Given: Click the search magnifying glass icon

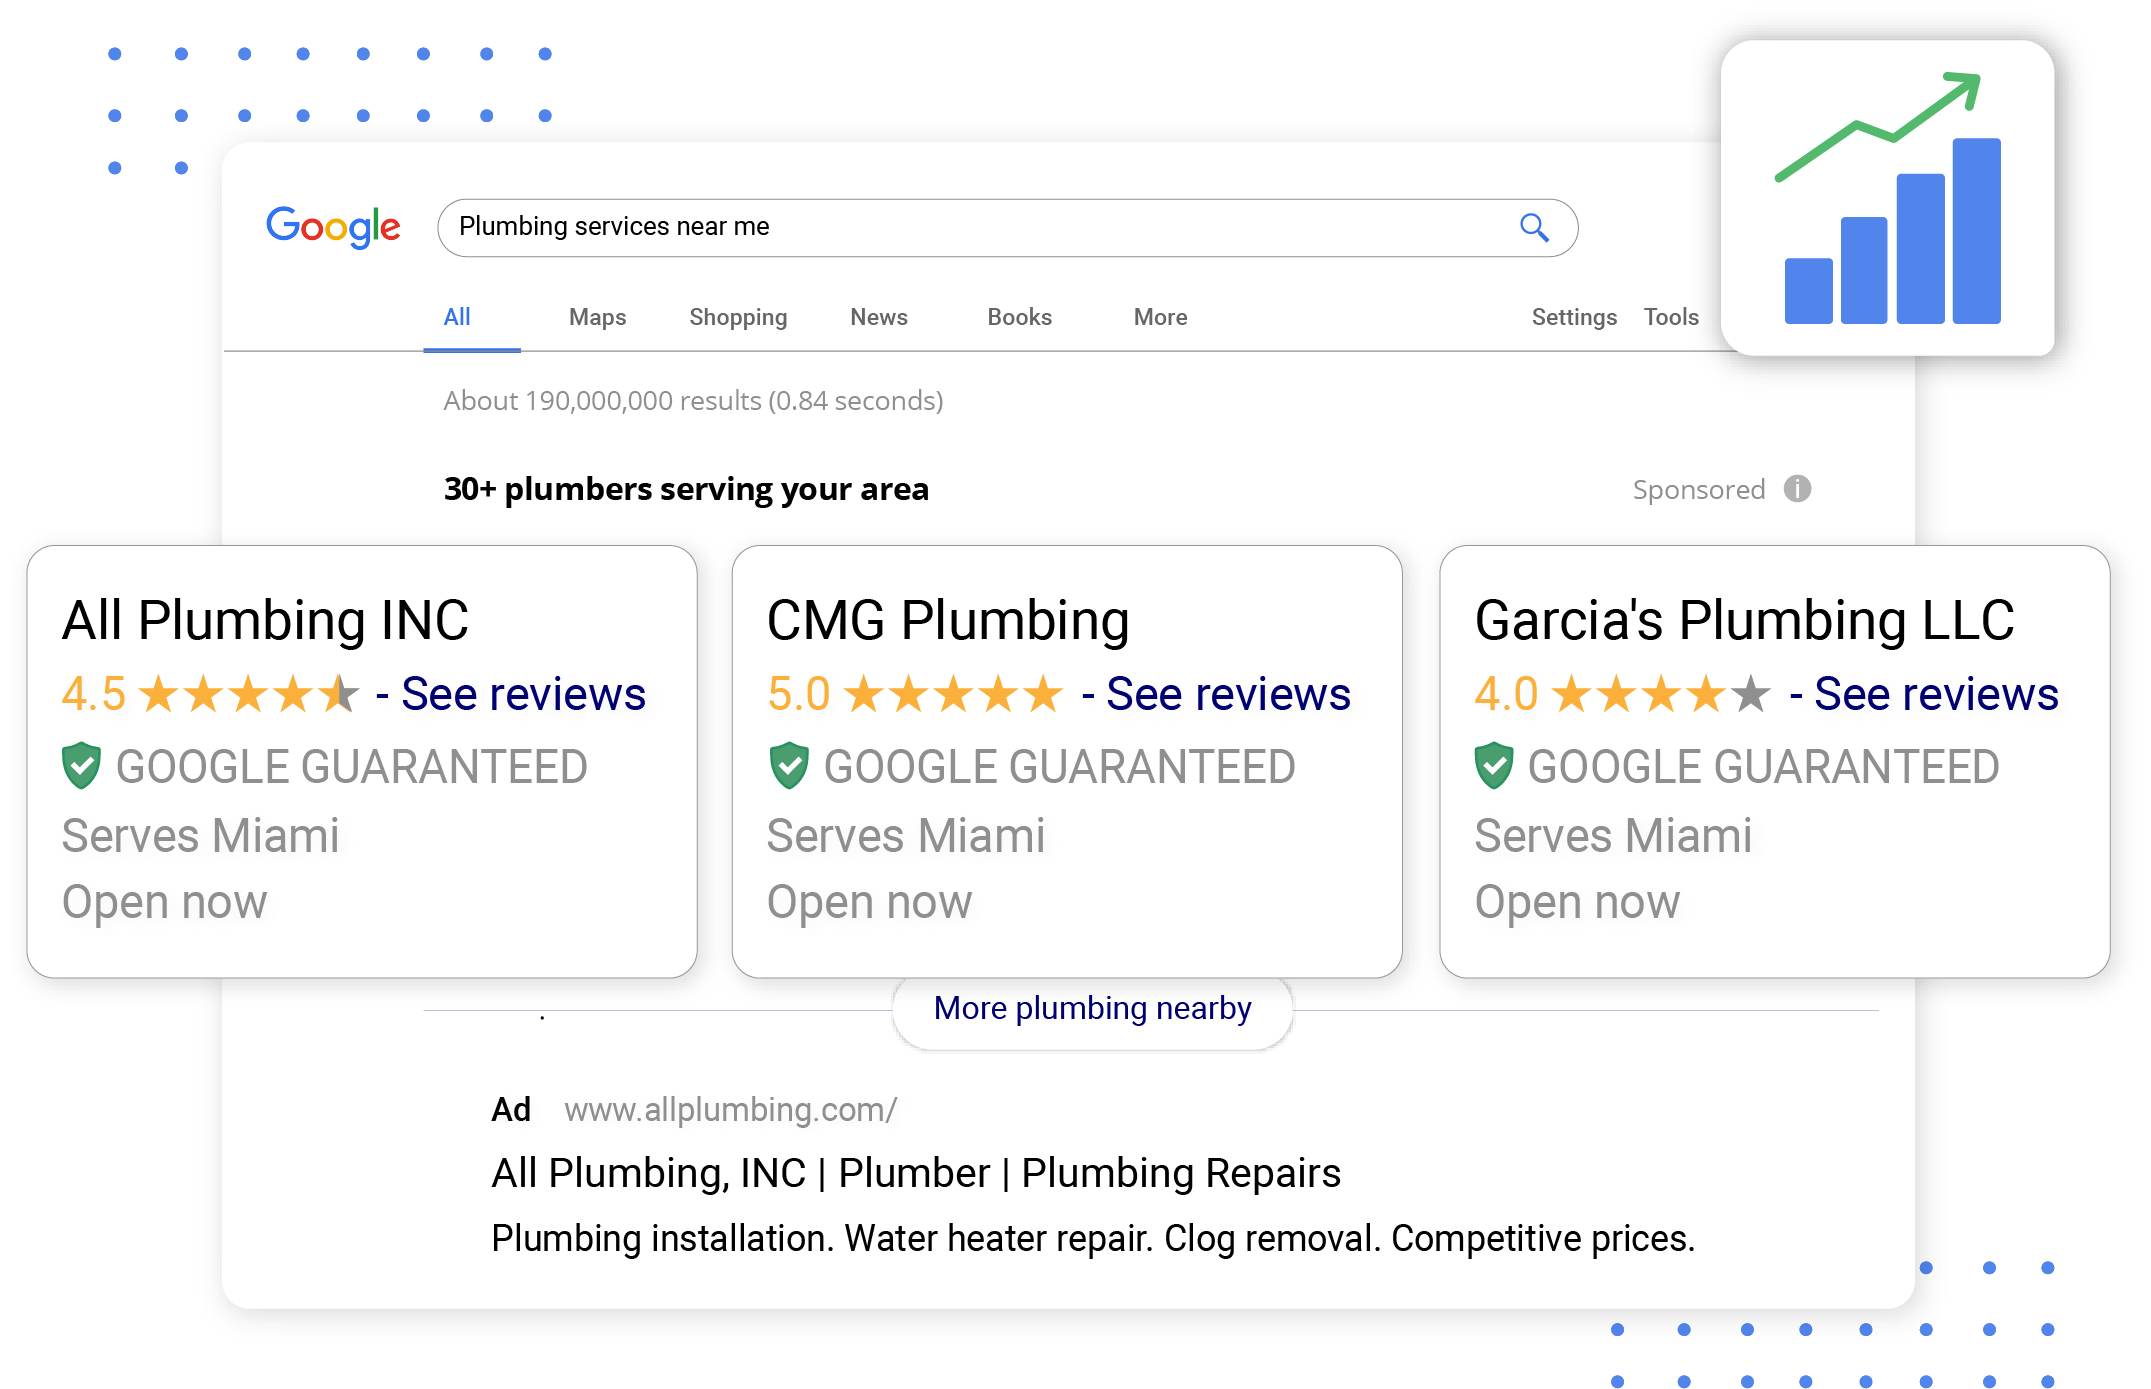Looking at the screenshot, I should 1533,227.
